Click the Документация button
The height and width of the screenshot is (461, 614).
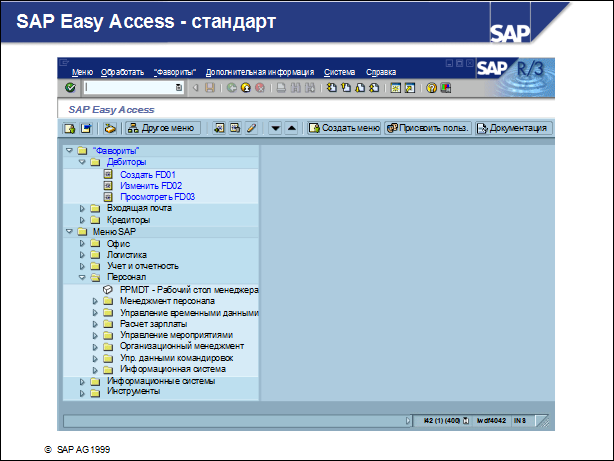[513, 128]
